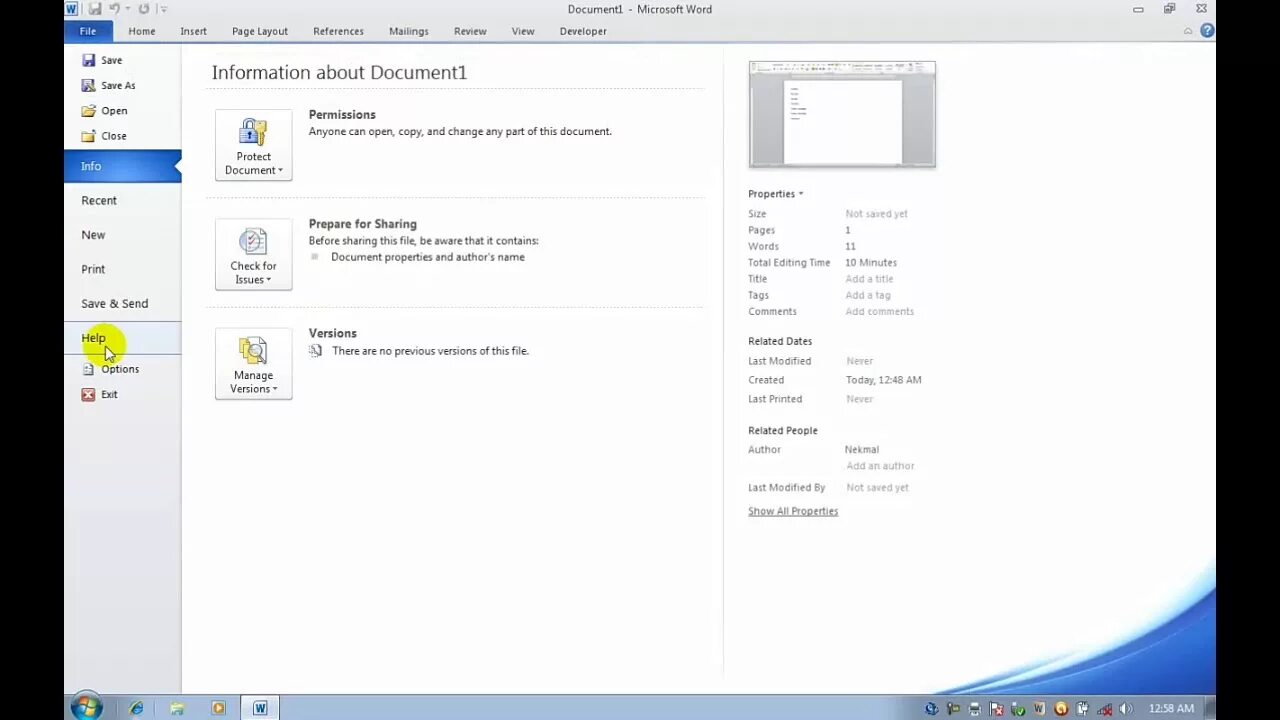This screenshot has width=1280, height=720.
Task: Select the Info backstage section
Action: coord(122,166)
